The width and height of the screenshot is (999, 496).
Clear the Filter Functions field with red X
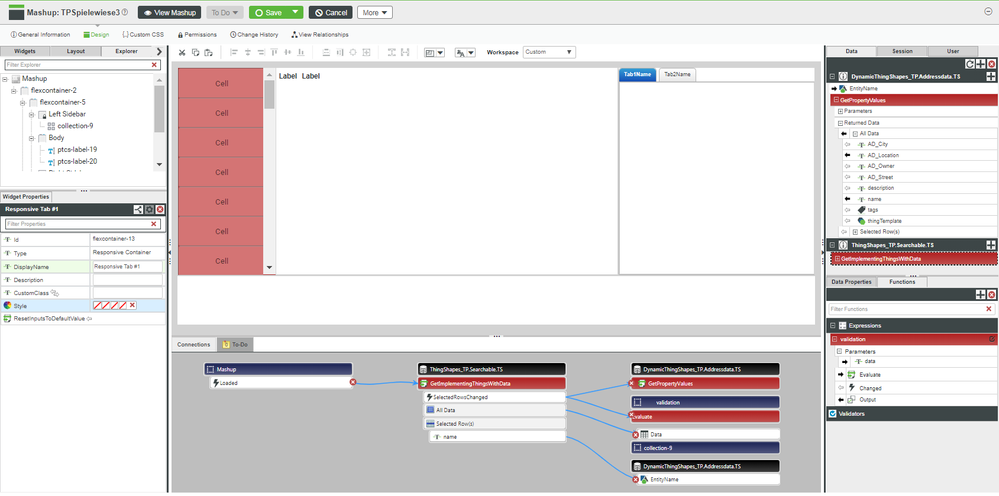pos(989,309)
